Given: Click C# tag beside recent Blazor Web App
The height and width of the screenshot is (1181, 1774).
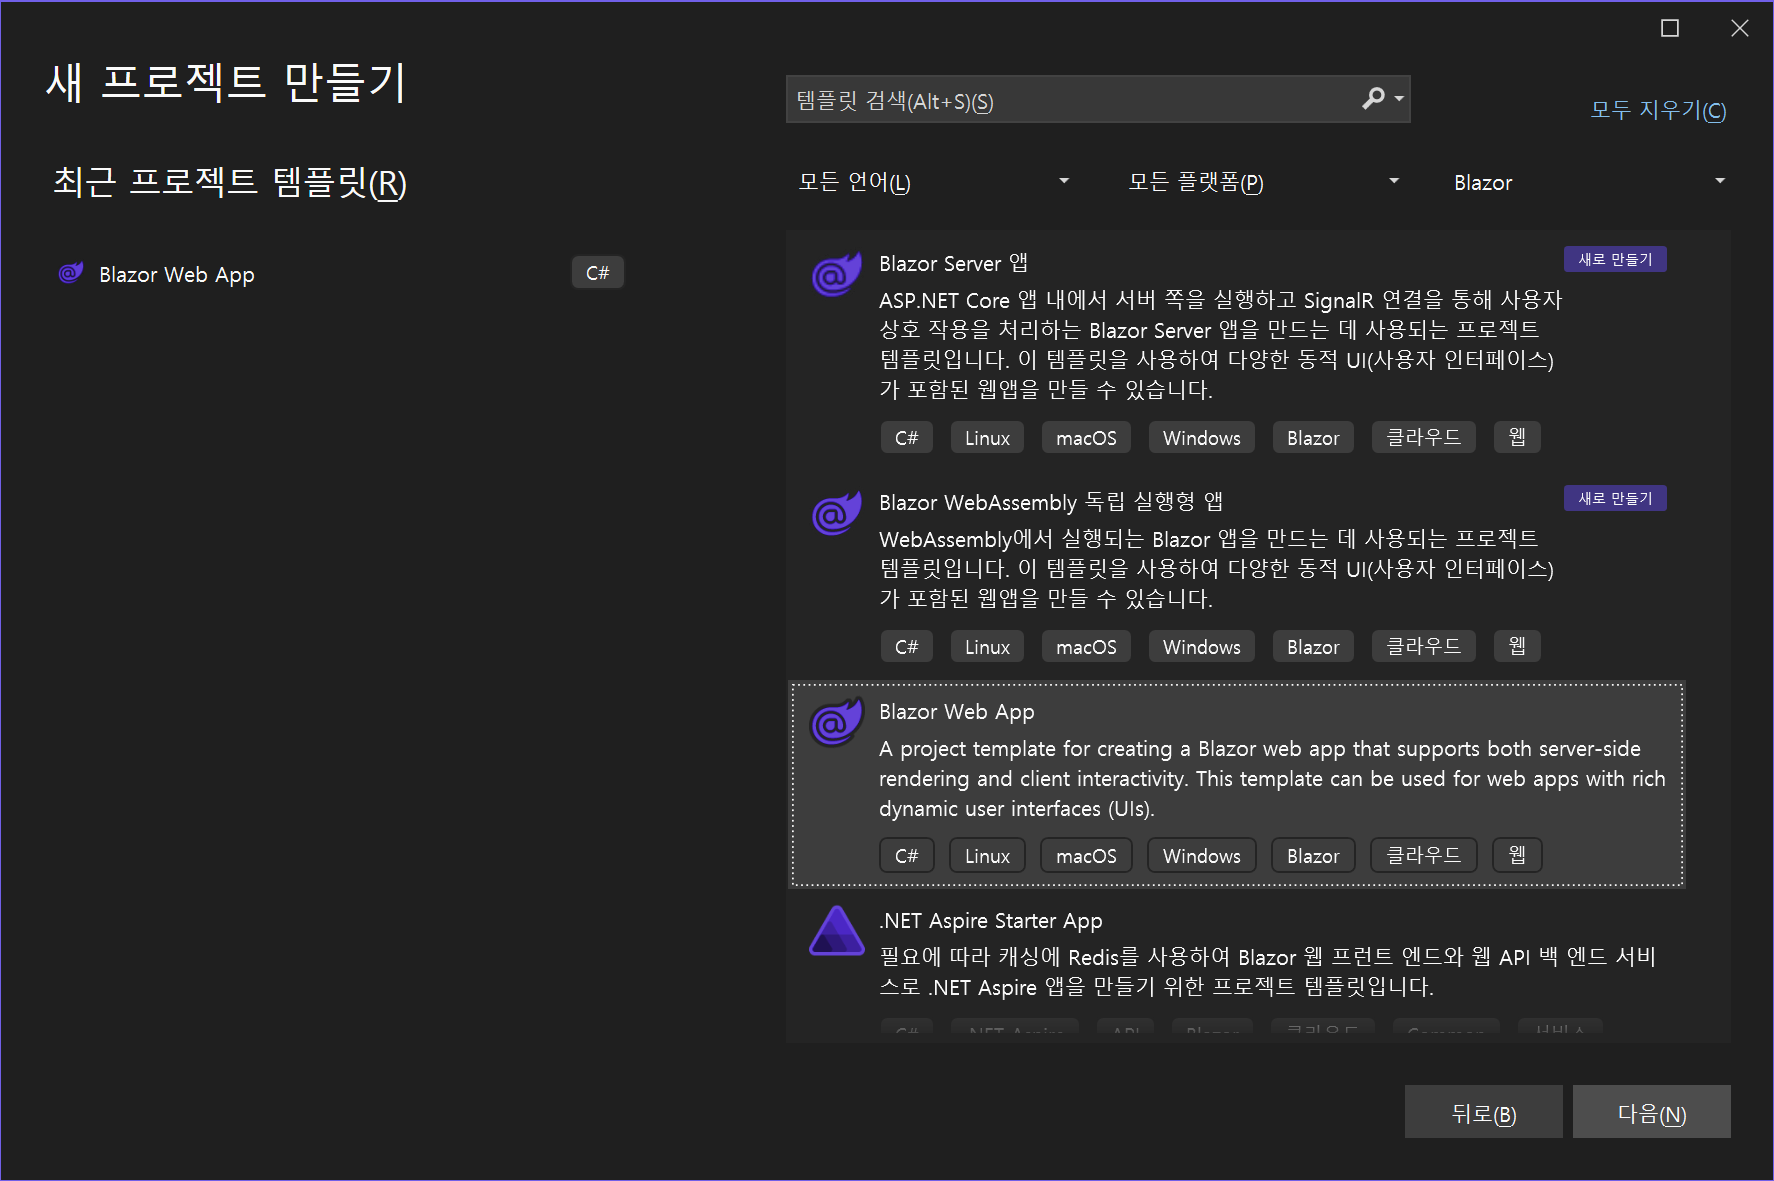Looking at the screenshot, I should coord(597,273).
